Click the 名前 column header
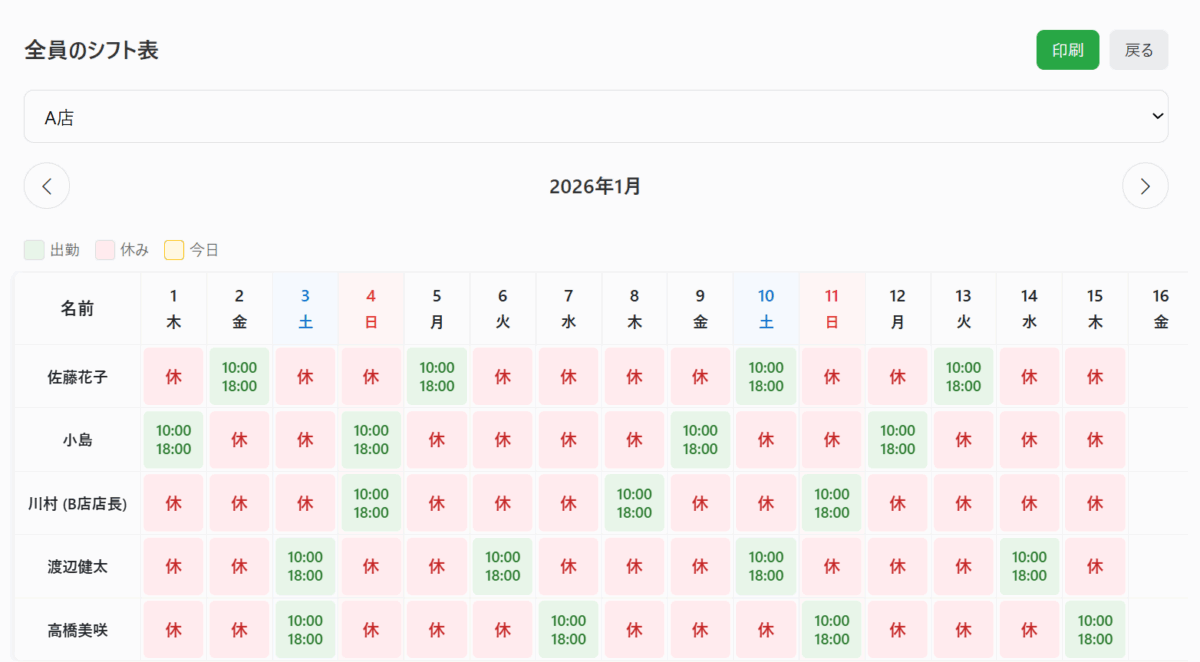This screenshot has height=662, width=1200. (77, 309)
